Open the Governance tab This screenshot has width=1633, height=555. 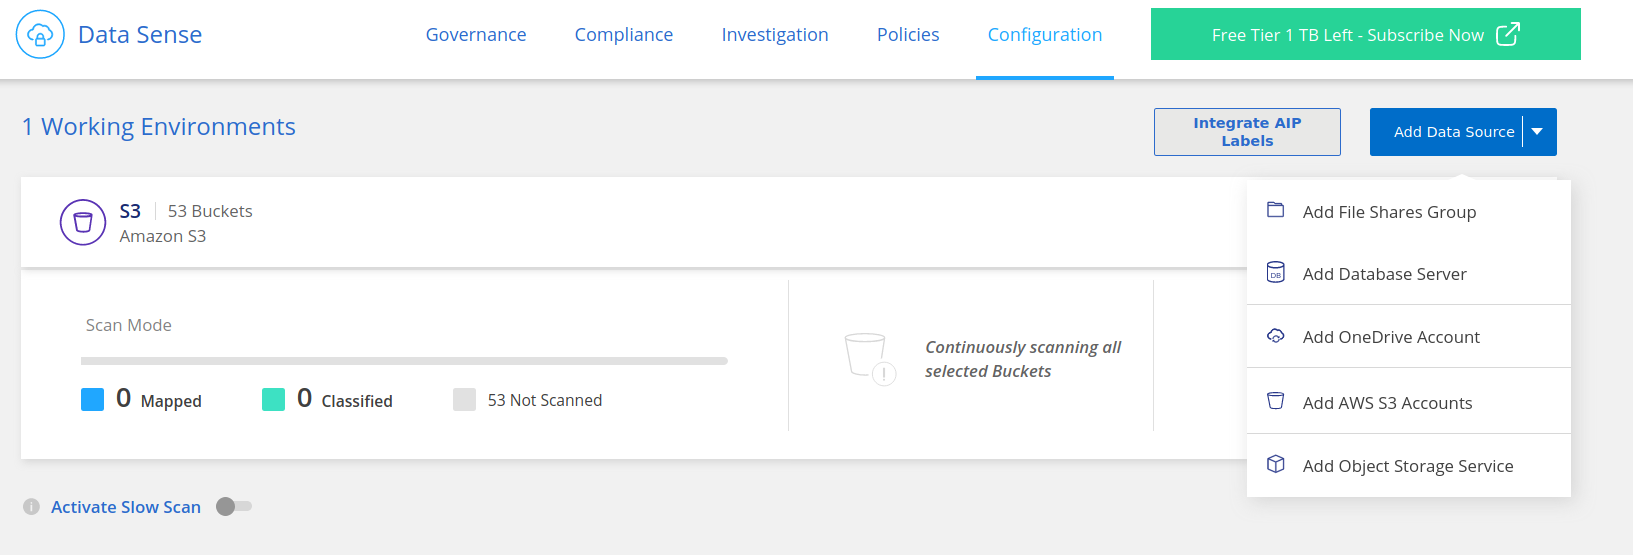[476, 35]
